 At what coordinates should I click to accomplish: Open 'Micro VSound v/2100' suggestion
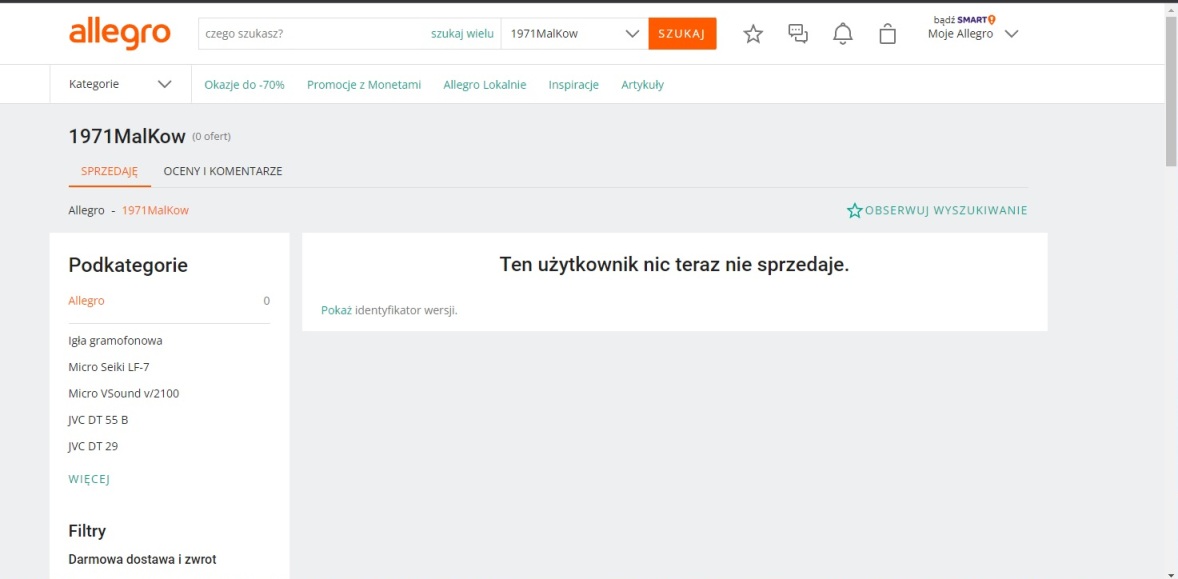(123, 393)
